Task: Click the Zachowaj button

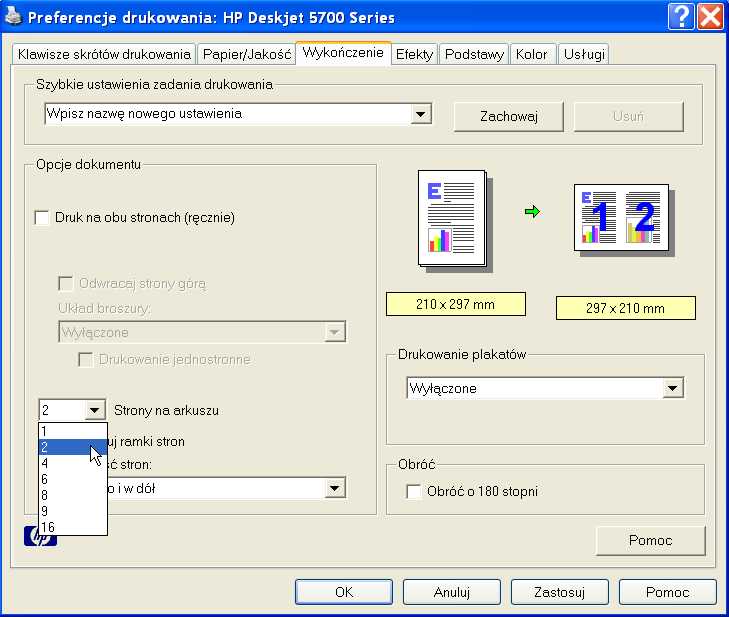Action: (509, 116)
